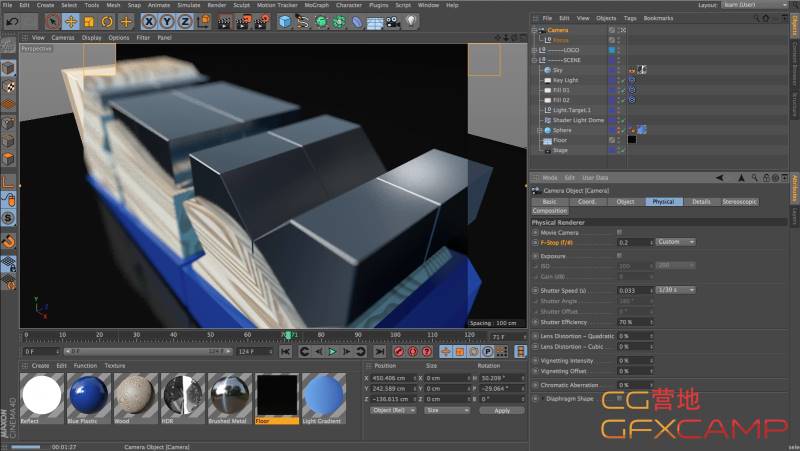Select the Blue Plastic material

point(88,398)
